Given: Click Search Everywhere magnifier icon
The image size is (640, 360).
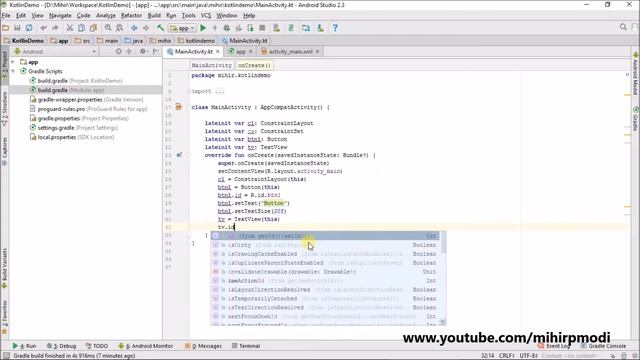Looking at the screenshot, I should (623, 27).
